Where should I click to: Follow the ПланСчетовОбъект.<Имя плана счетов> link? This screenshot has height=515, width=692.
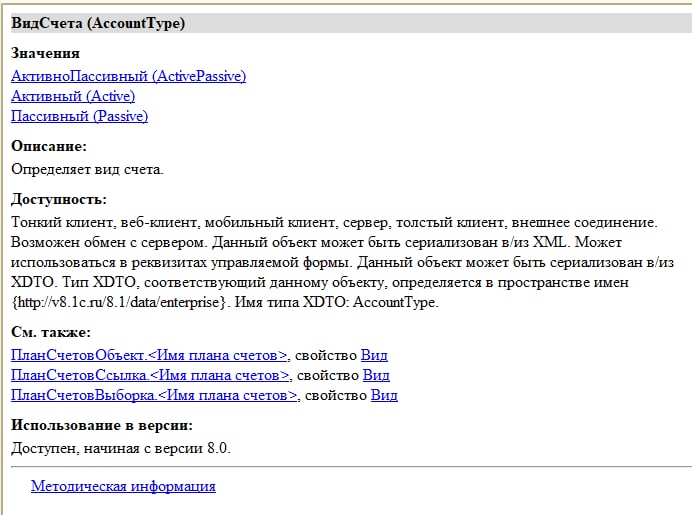(x=149, y=355)
